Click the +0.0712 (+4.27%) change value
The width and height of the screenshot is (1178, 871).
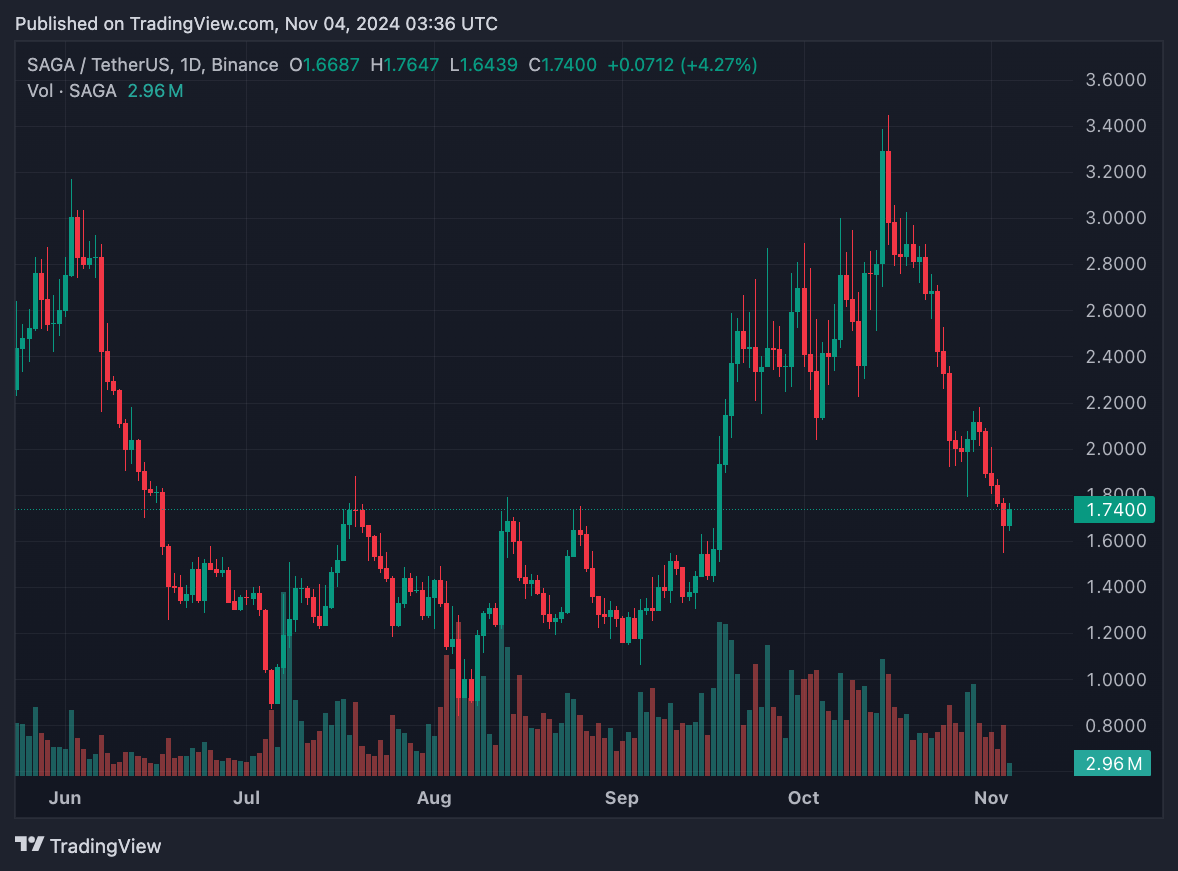[x=685, y=65]
